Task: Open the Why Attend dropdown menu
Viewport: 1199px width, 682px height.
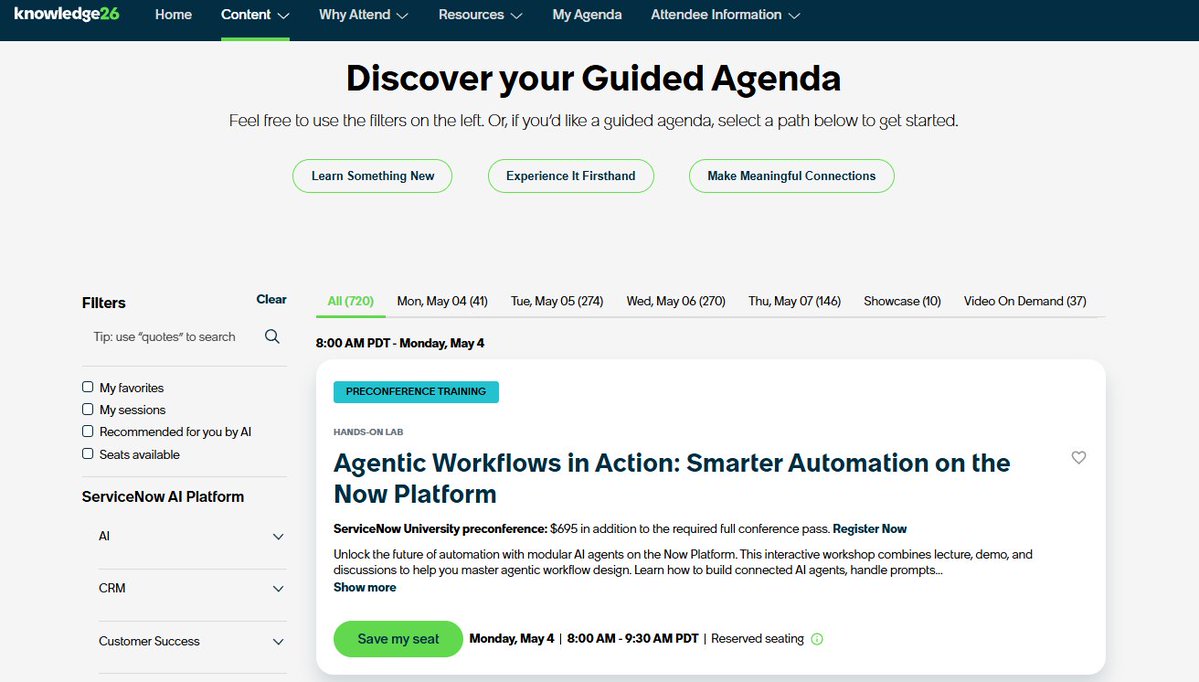Action: 363,15
